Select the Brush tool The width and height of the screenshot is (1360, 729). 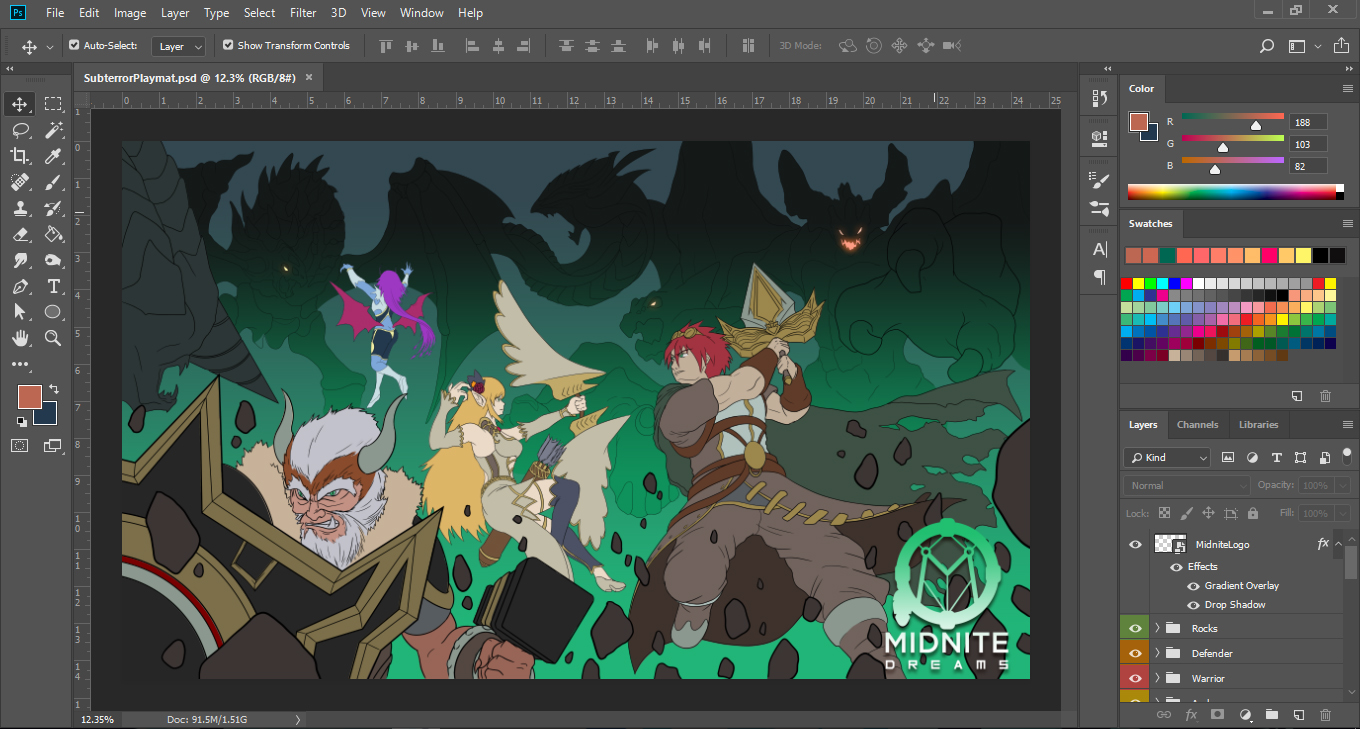(x=53, y=182)
